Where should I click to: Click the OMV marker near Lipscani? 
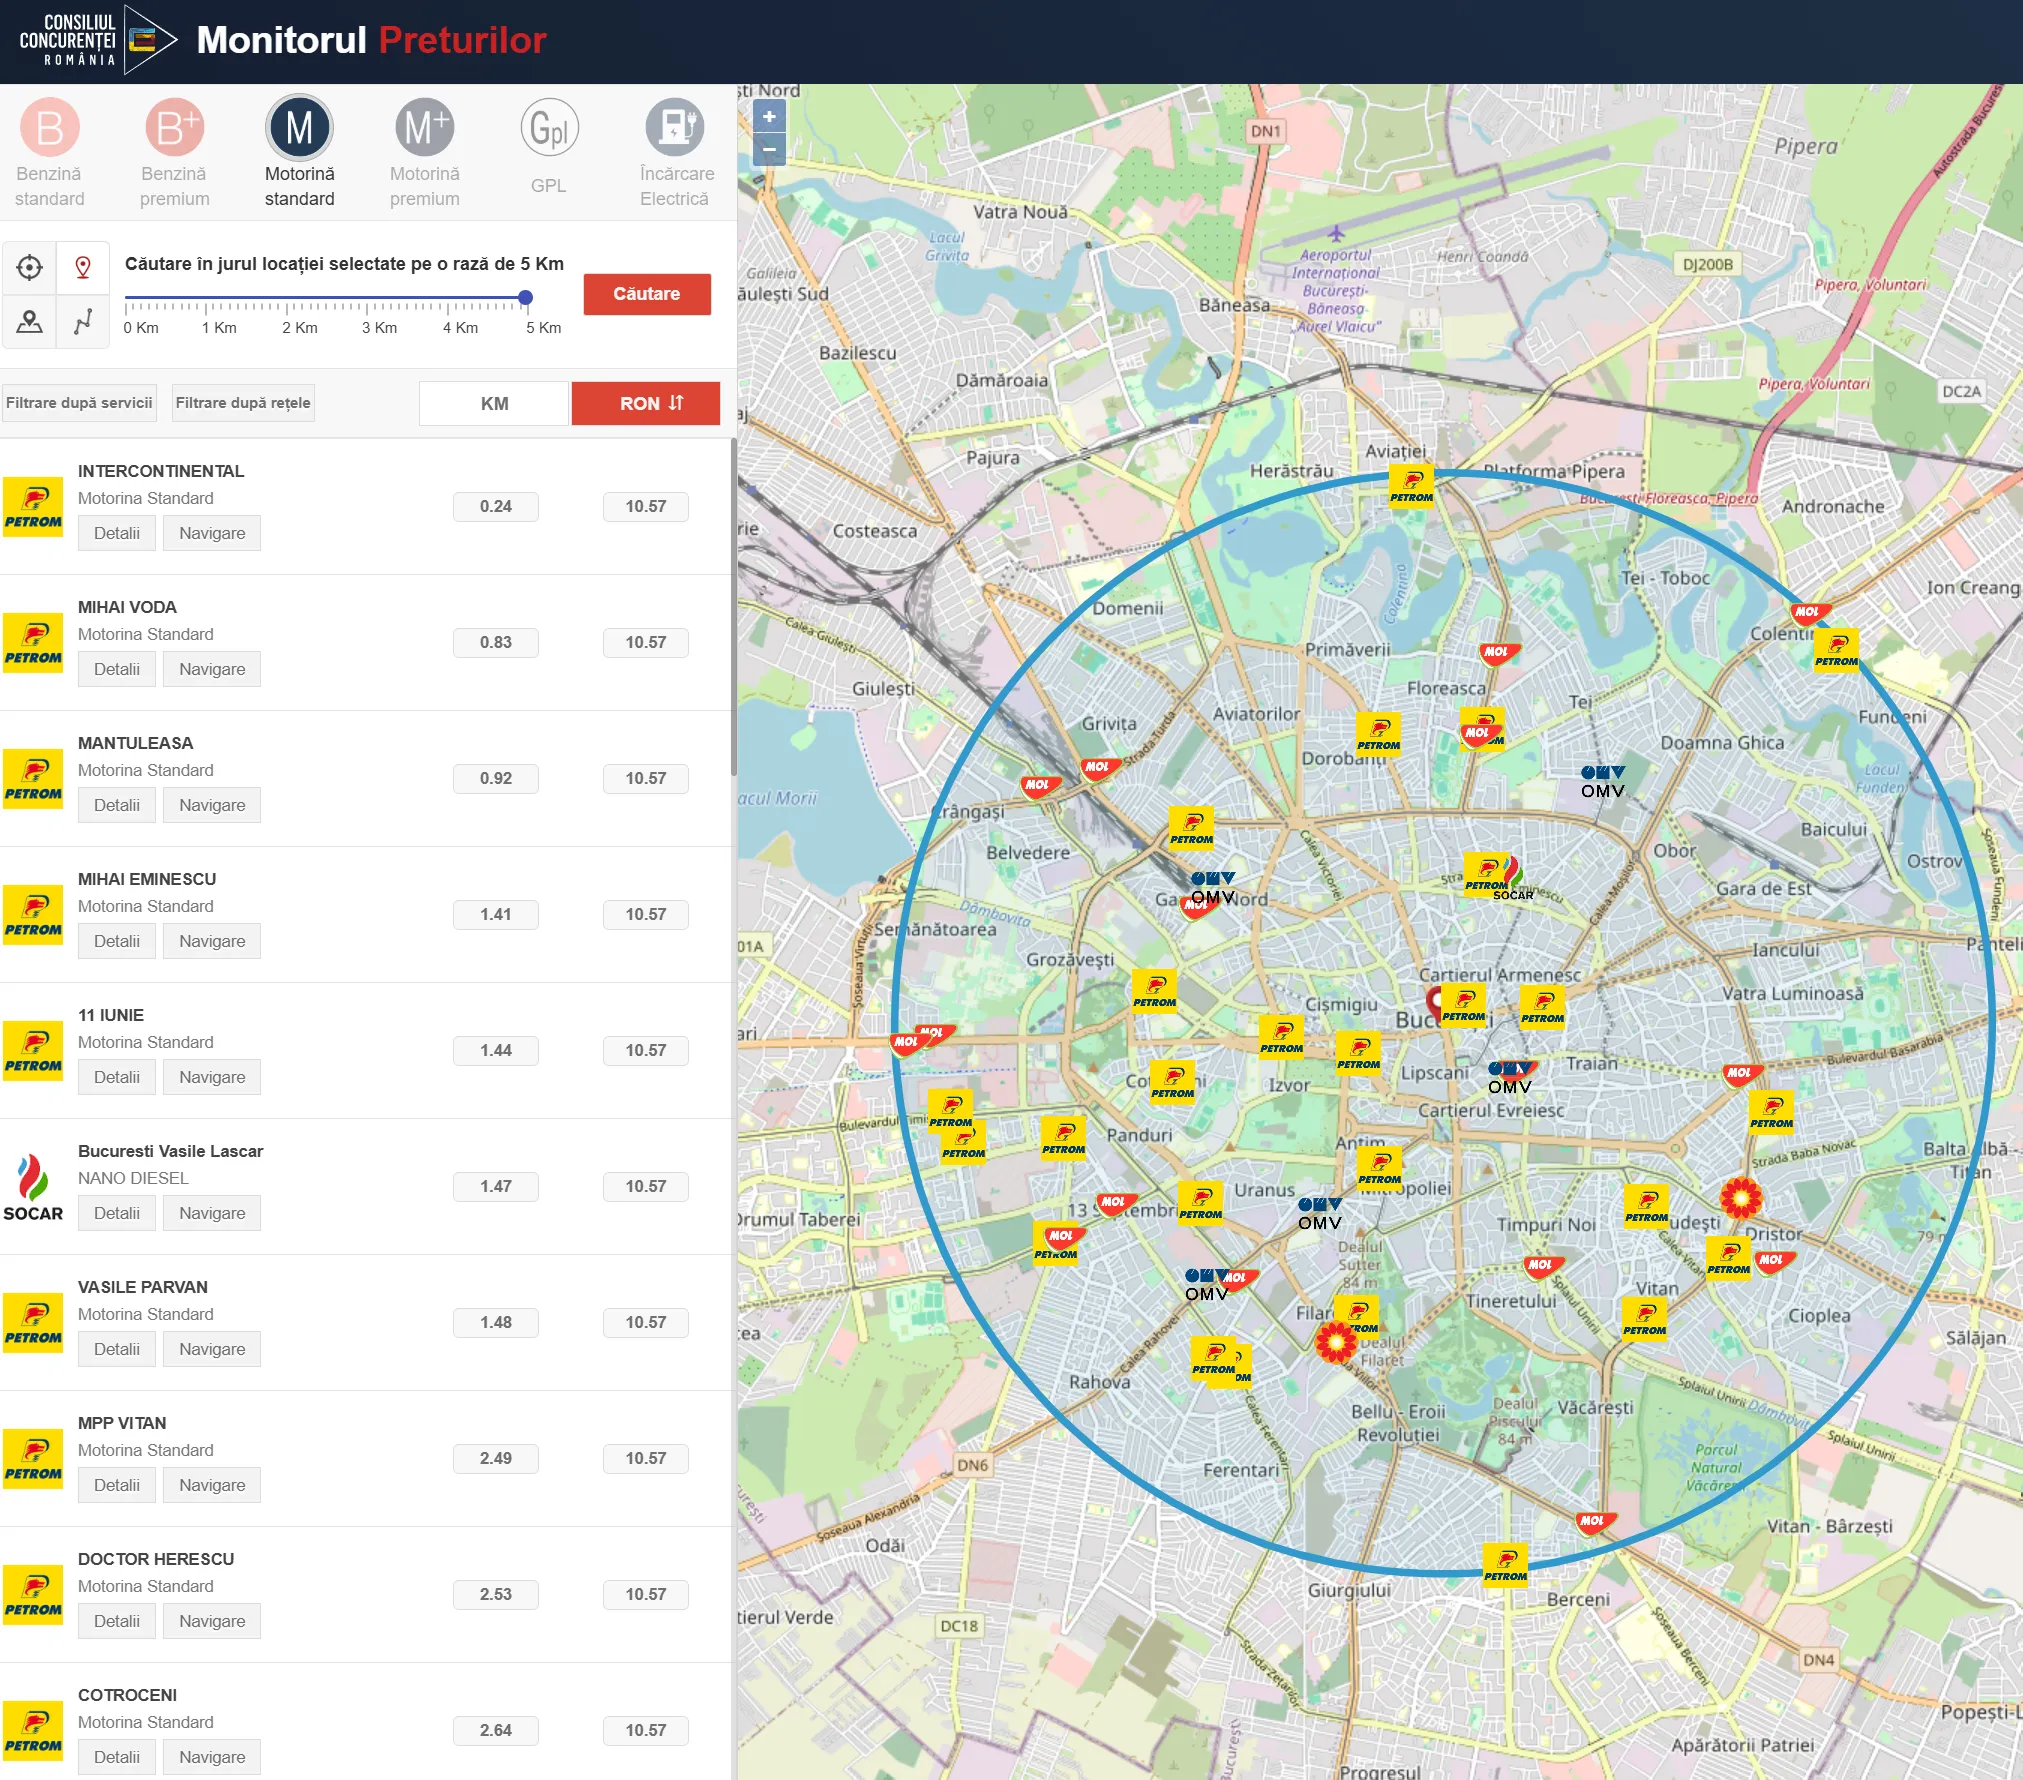click(x=1510, y=1078)
